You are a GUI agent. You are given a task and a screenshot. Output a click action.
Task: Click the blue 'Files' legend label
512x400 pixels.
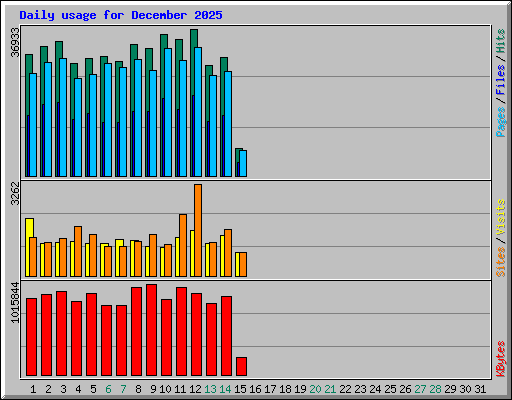[501, 80]
